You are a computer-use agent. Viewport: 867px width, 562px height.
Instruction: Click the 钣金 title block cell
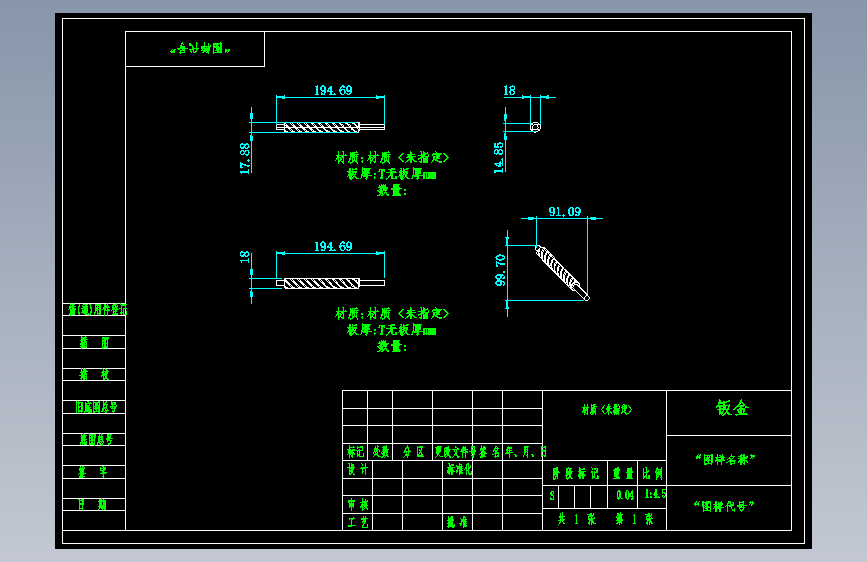[x=729, y=413]
